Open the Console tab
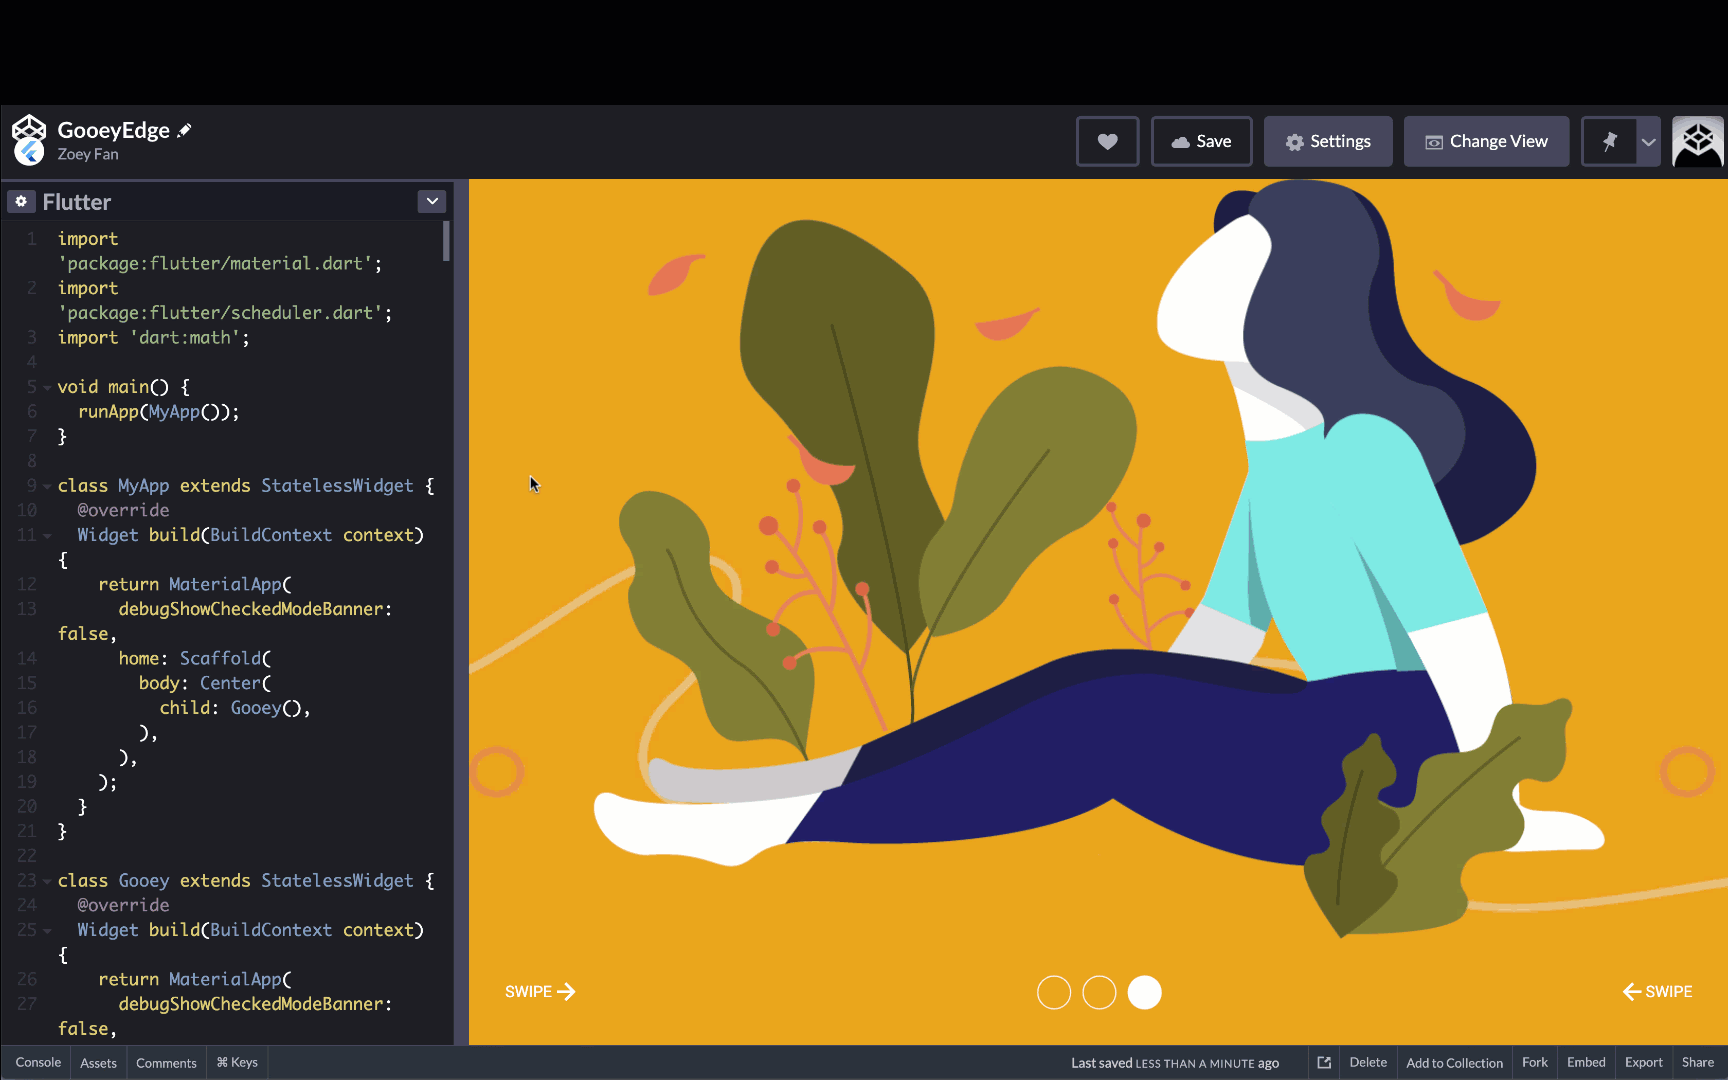 coord(38,1063)
